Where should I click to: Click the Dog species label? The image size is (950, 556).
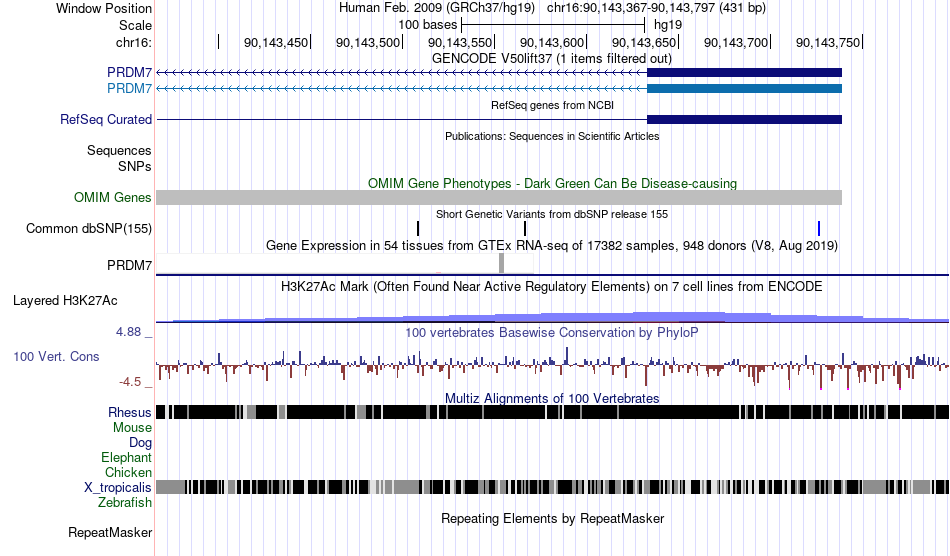pyautogui.click(x=140, y=443)
